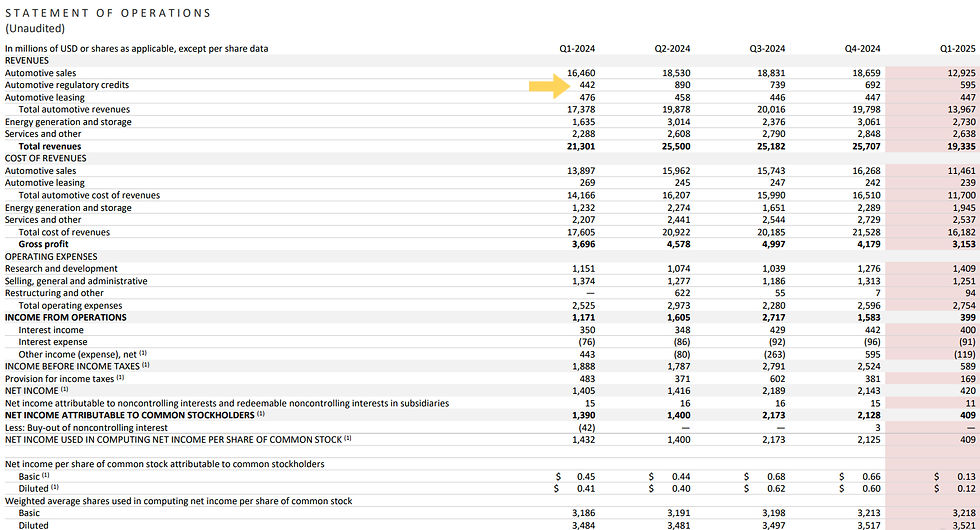Click the '(Unaudited)' subtitle
The width and height of the screenshot is (980, 530).
click(x=35, y=29)
